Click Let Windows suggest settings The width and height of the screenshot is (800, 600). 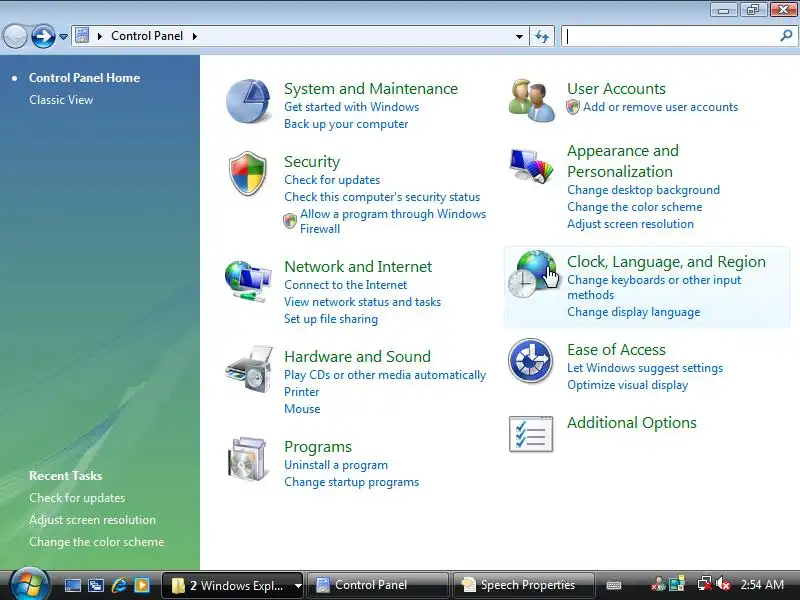coord(645,368)
